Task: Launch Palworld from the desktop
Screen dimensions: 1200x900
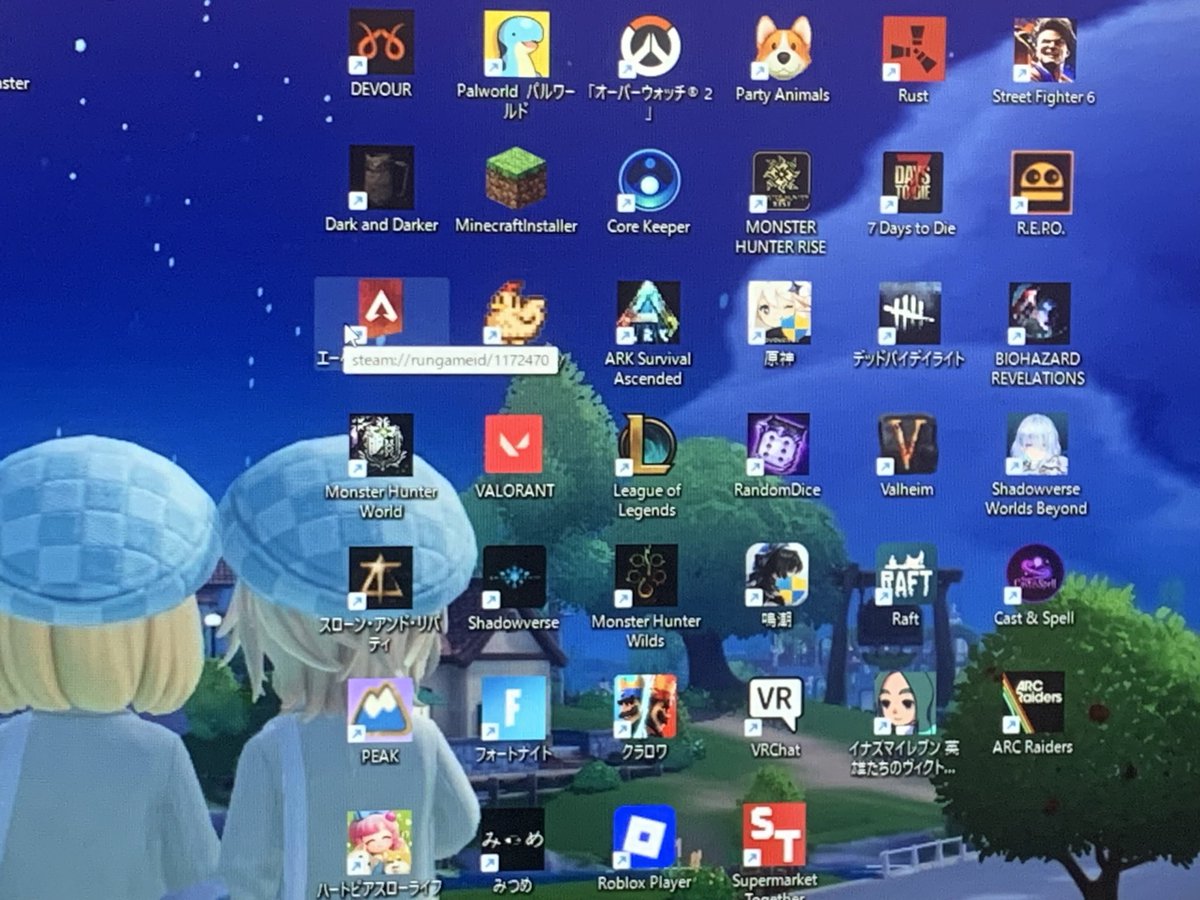Action: [x=516, y=44]
